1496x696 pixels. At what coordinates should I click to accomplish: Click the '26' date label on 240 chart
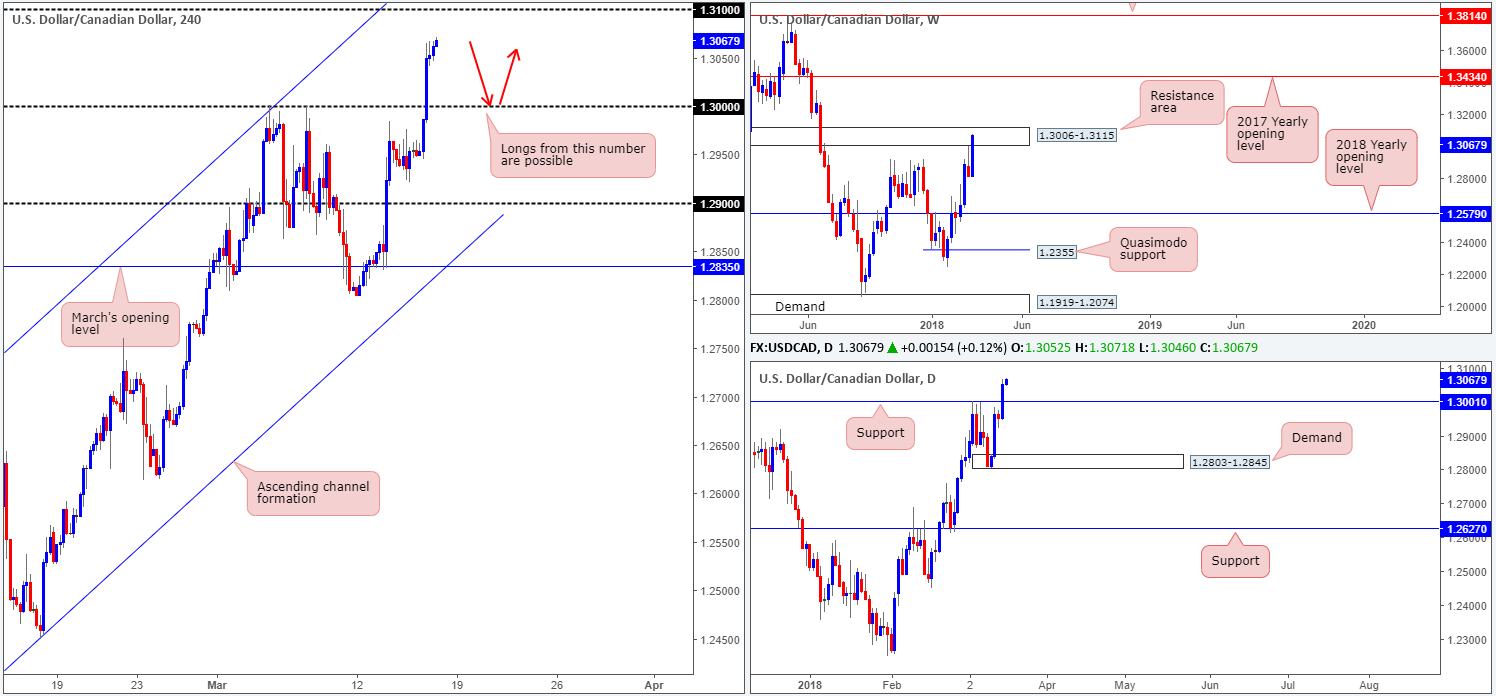tap(556, 685)
